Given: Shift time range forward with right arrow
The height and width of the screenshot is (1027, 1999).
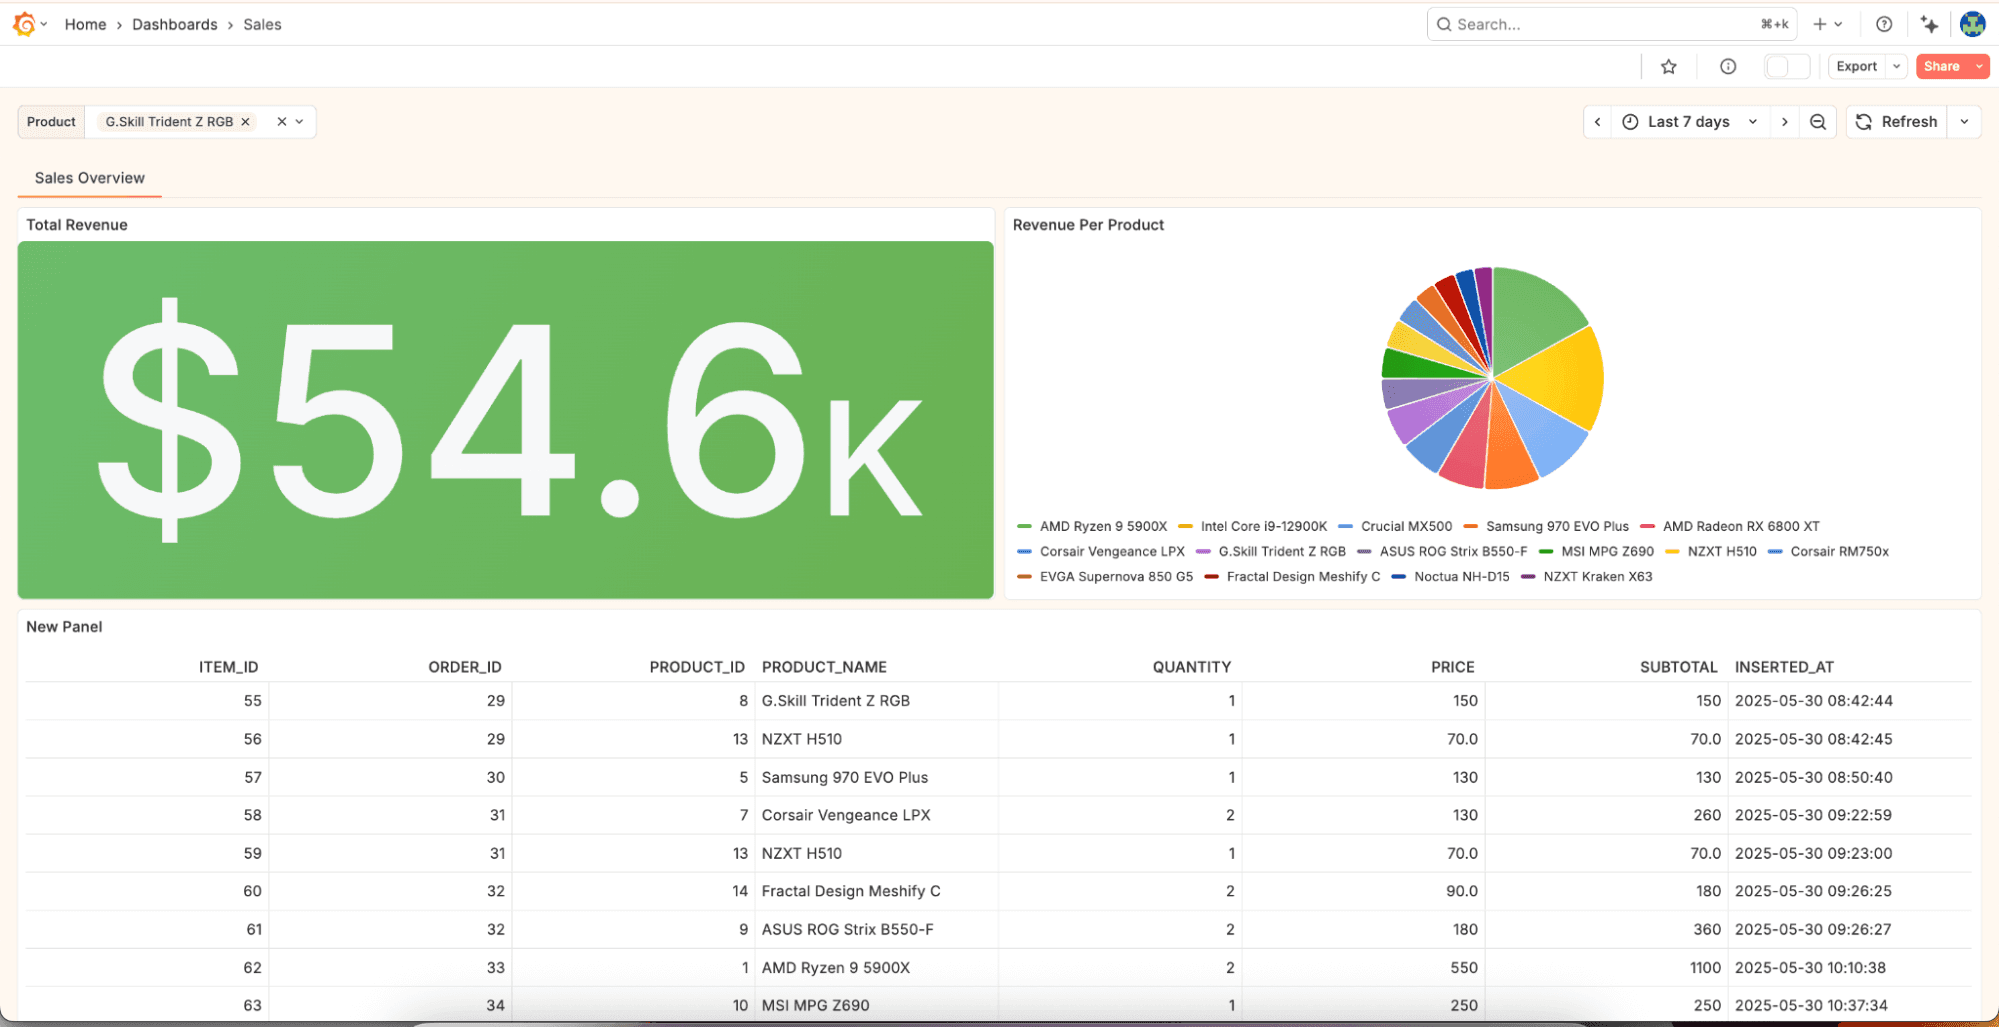Looking at the screenshot, I should click(1785, 121).
